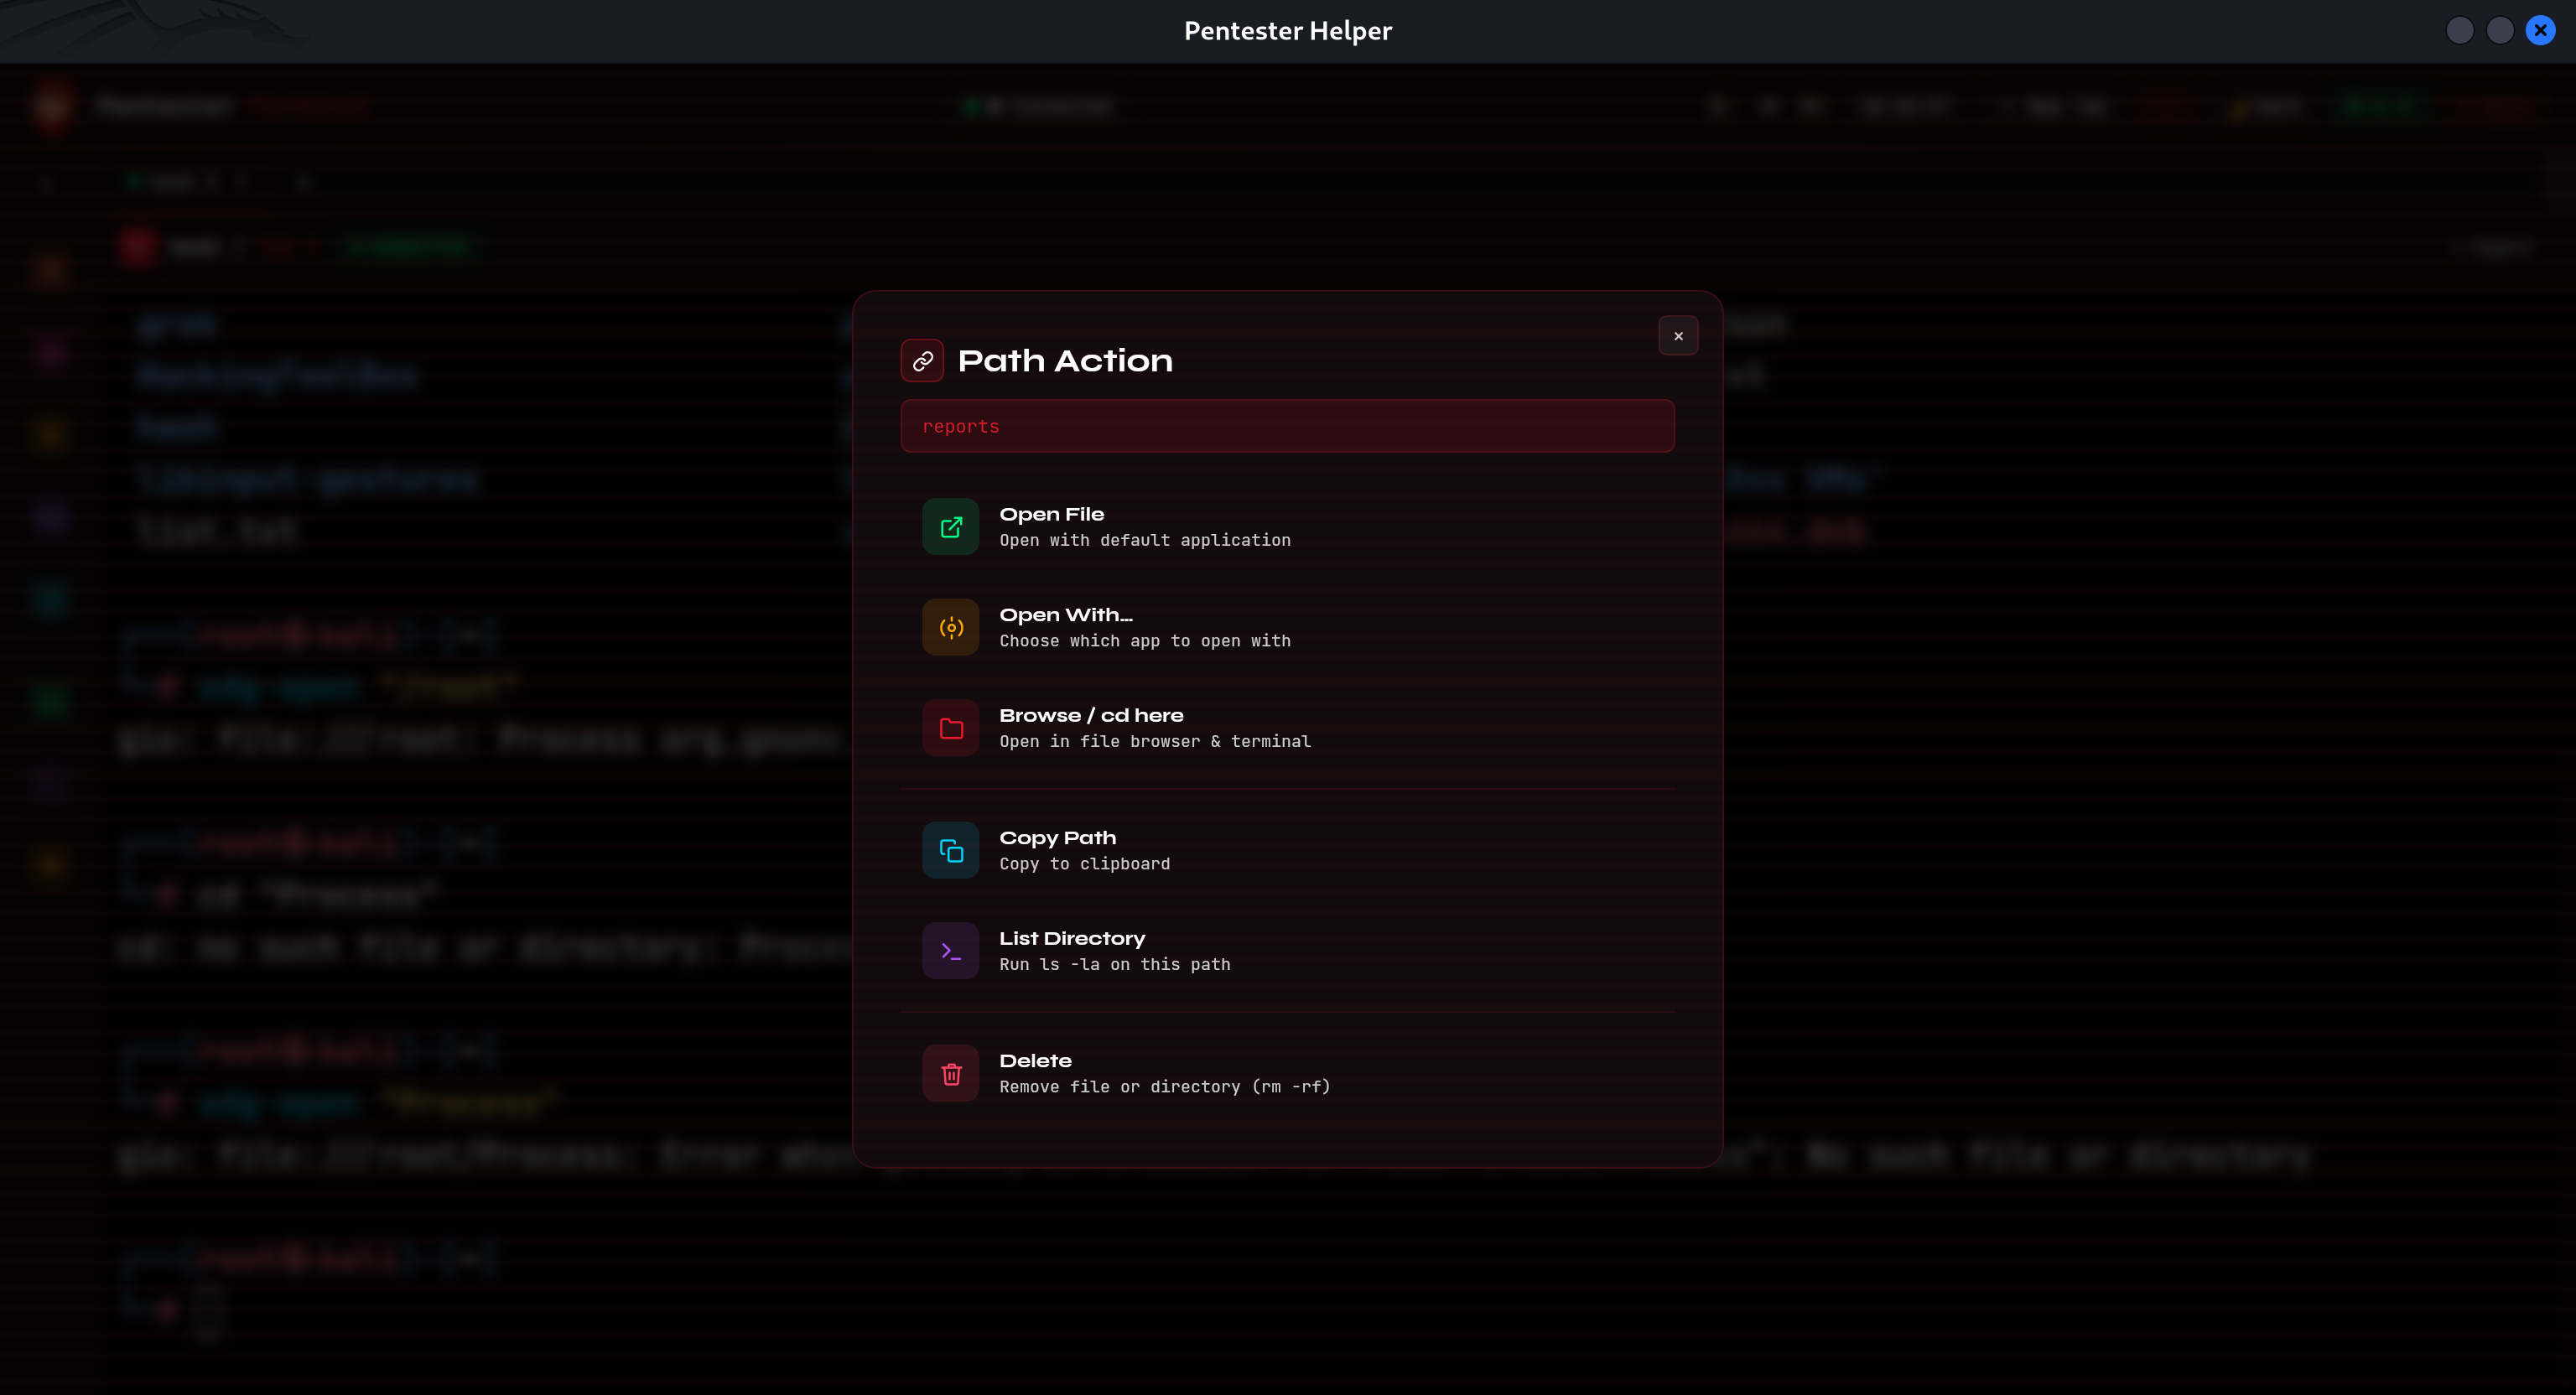Choose Delete to remove the path
Screen dimensions: 2576x1395
[x=1035, y=1061]
